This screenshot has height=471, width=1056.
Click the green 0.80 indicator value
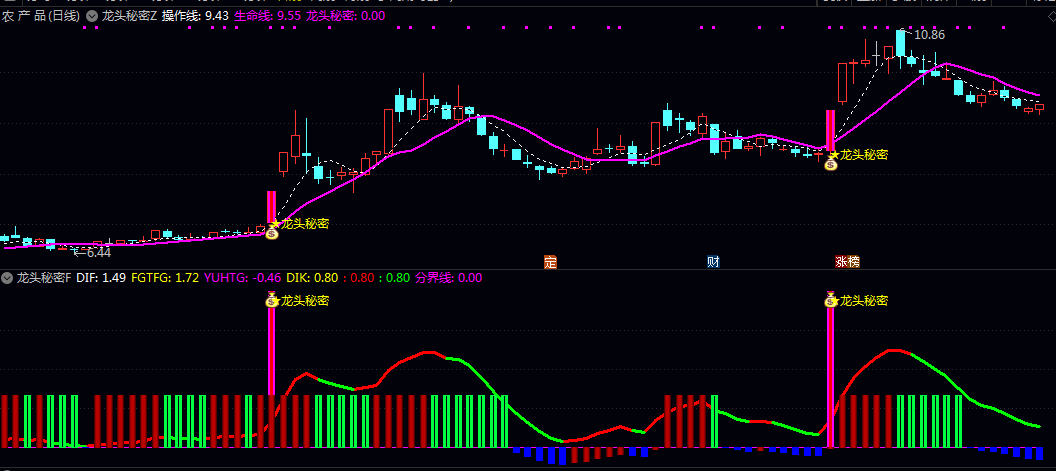tap(394, 278)
